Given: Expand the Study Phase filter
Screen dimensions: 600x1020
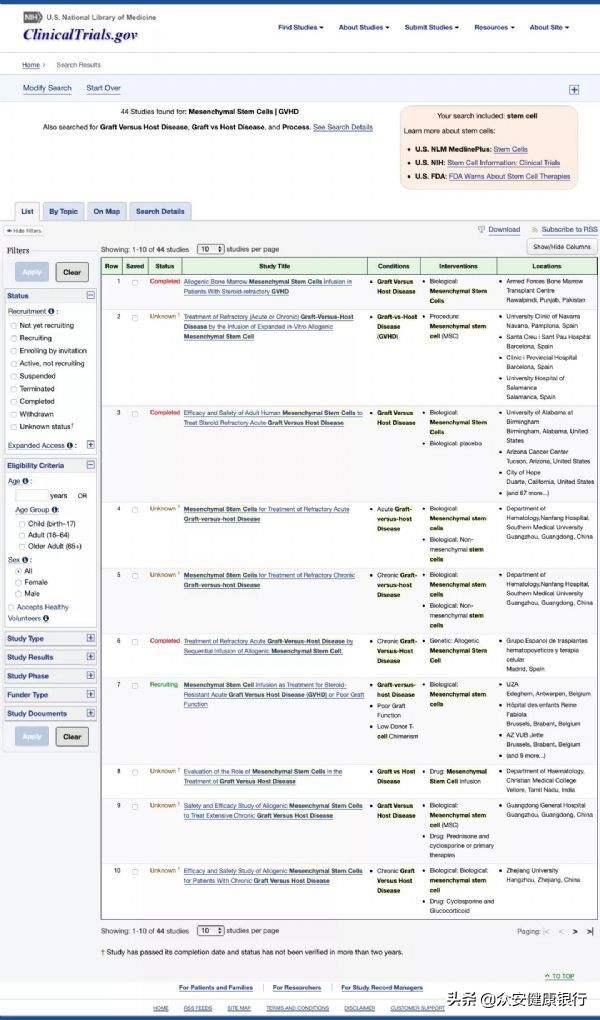Looking at the screenshot, I should click(90, 676).
